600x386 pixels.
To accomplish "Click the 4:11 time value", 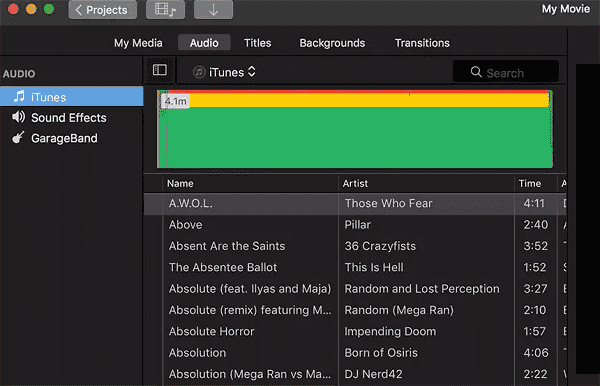I will (x=534, y=203).
